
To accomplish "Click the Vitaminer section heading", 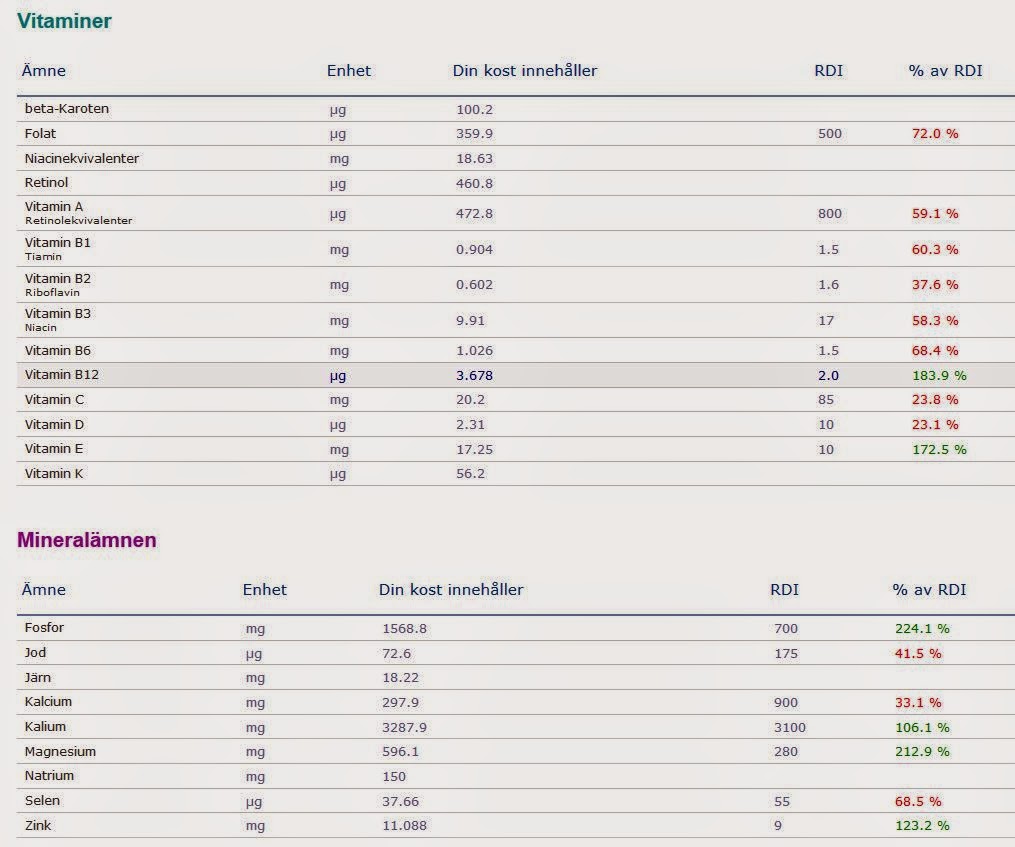I will pos(64,21).
